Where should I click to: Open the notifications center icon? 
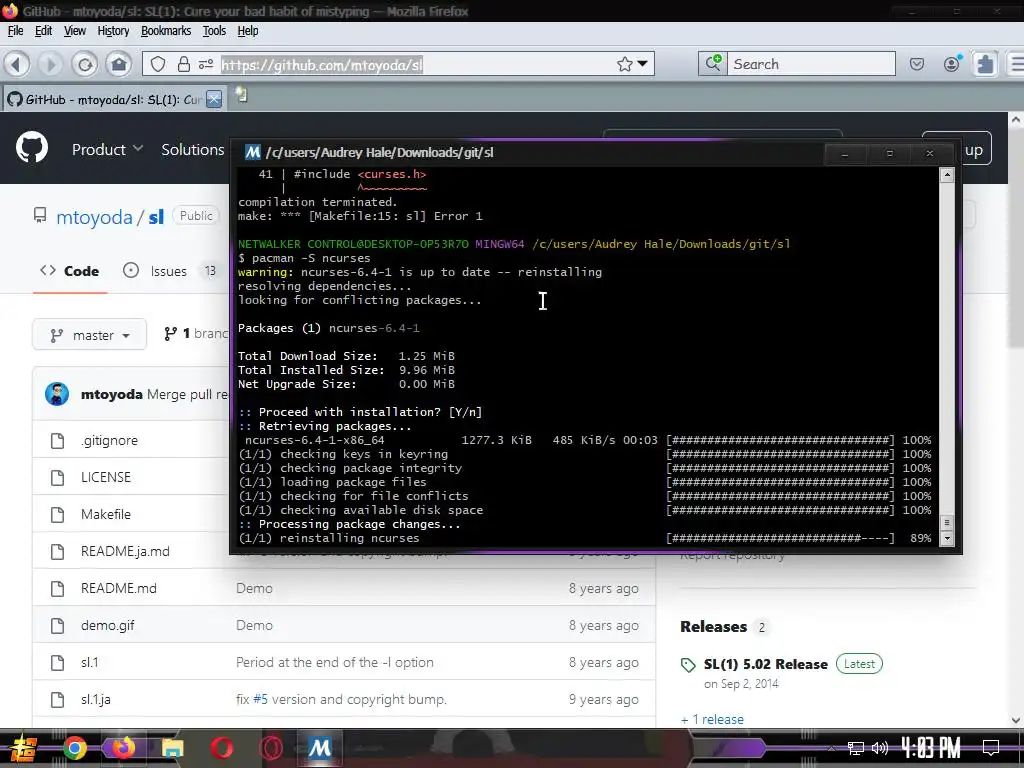(991, 748)
